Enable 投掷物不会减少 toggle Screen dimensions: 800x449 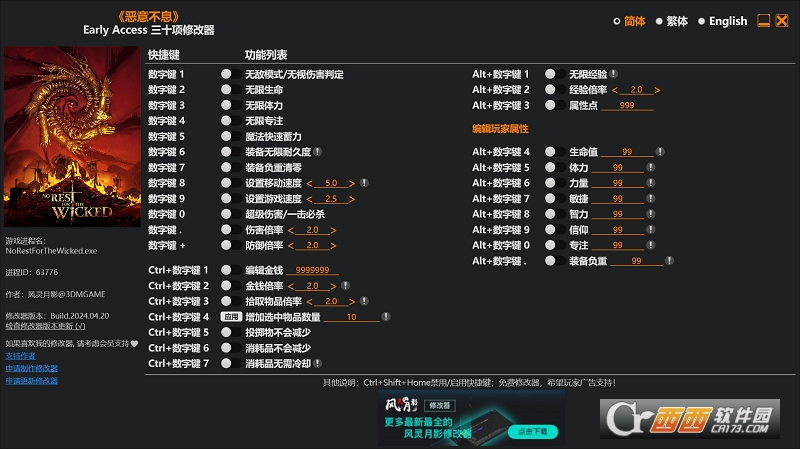(x=231, y=332)
